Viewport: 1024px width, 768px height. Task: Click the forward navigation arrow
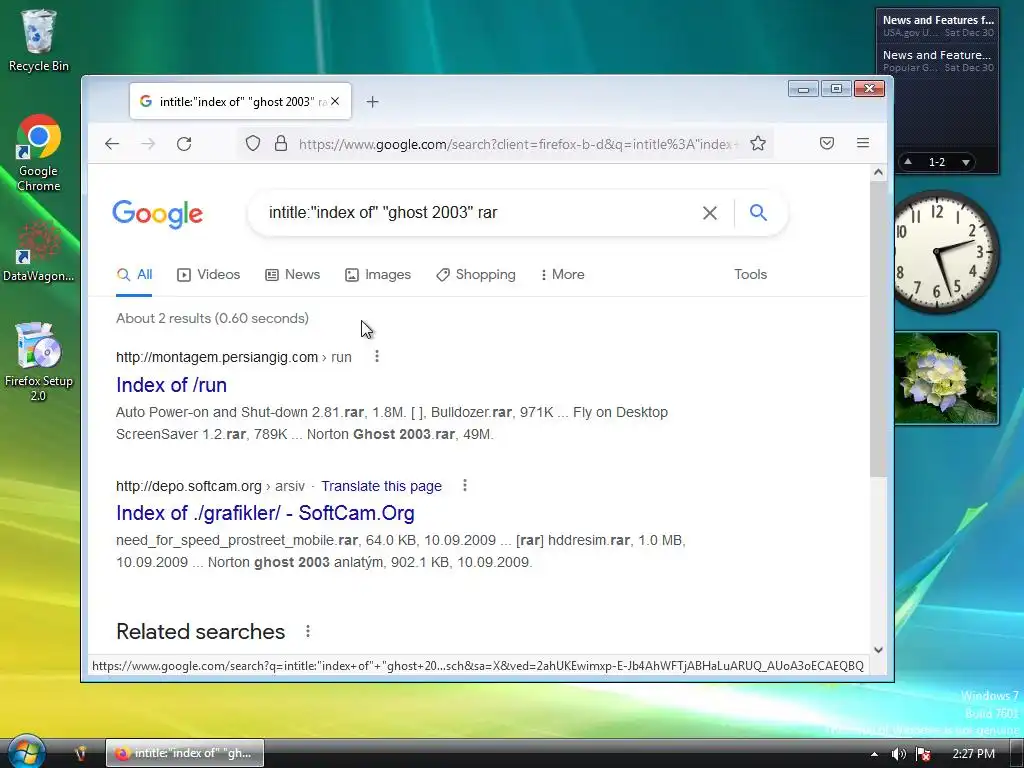pos(148,144)
